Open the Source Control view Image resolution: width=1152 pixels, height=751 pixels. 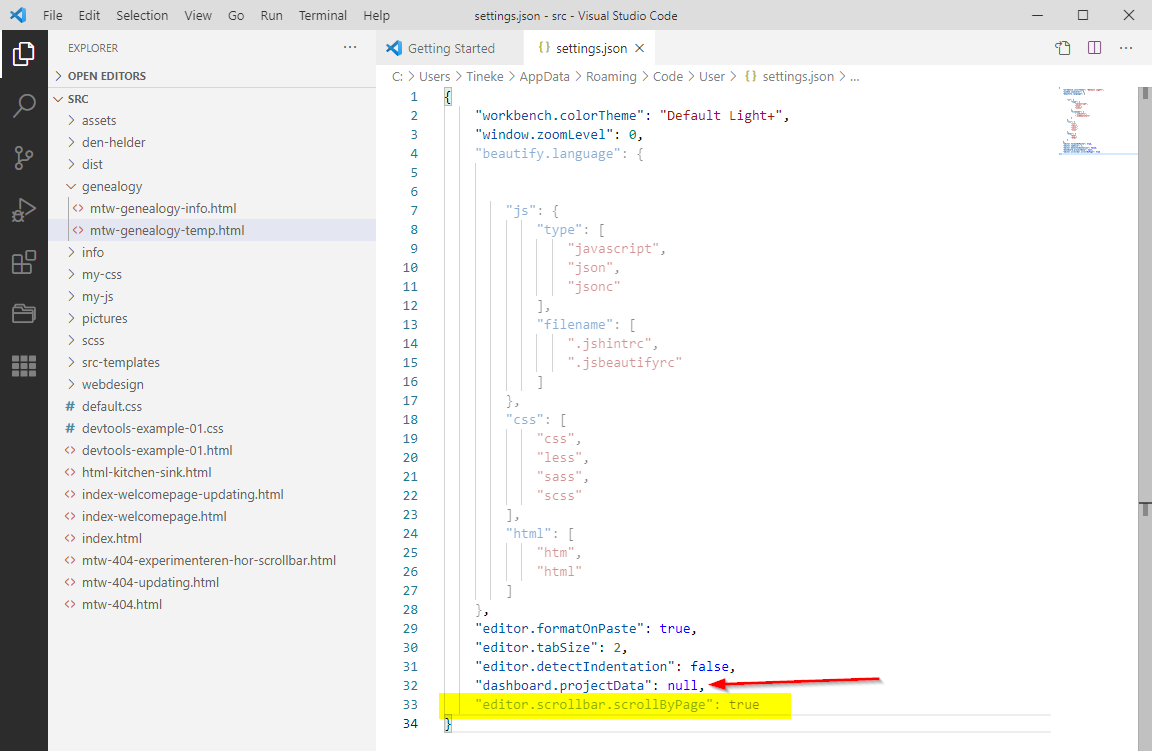[x=24, y=158]
